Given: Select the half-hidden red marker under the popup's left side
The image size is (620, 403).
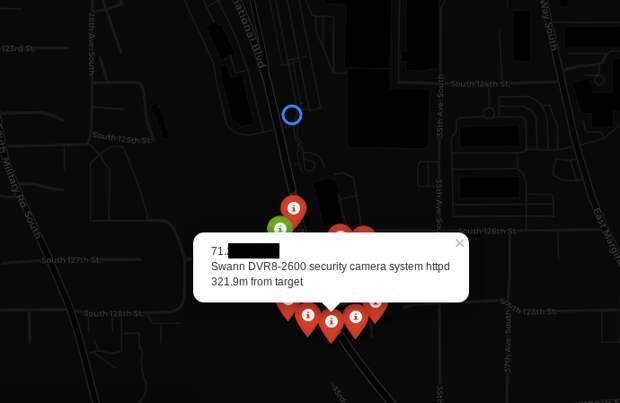Looking at the screenshot, I should tap(288, 307).
